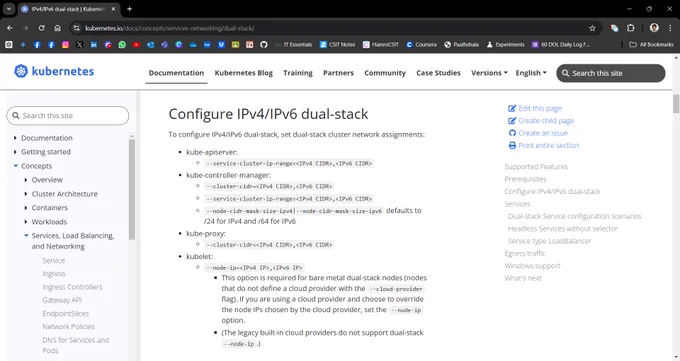
Task: Open Community in top navigation
Action: [385, 73]
